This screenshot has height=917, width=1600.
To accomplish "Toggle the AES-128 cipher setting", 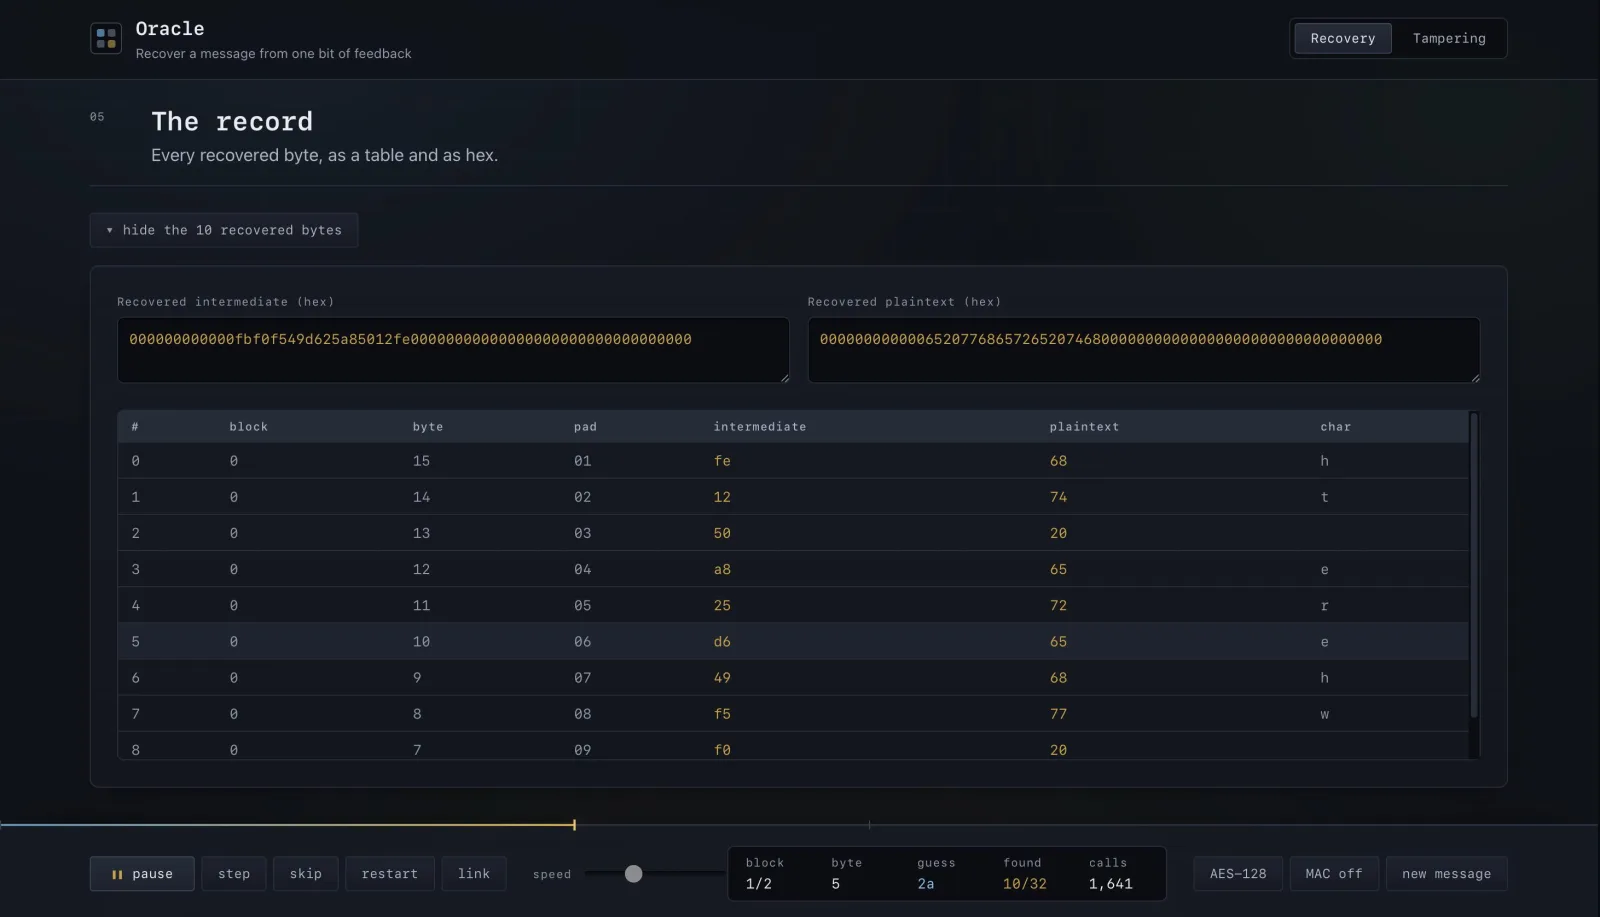I will [x=1238, y=874].
